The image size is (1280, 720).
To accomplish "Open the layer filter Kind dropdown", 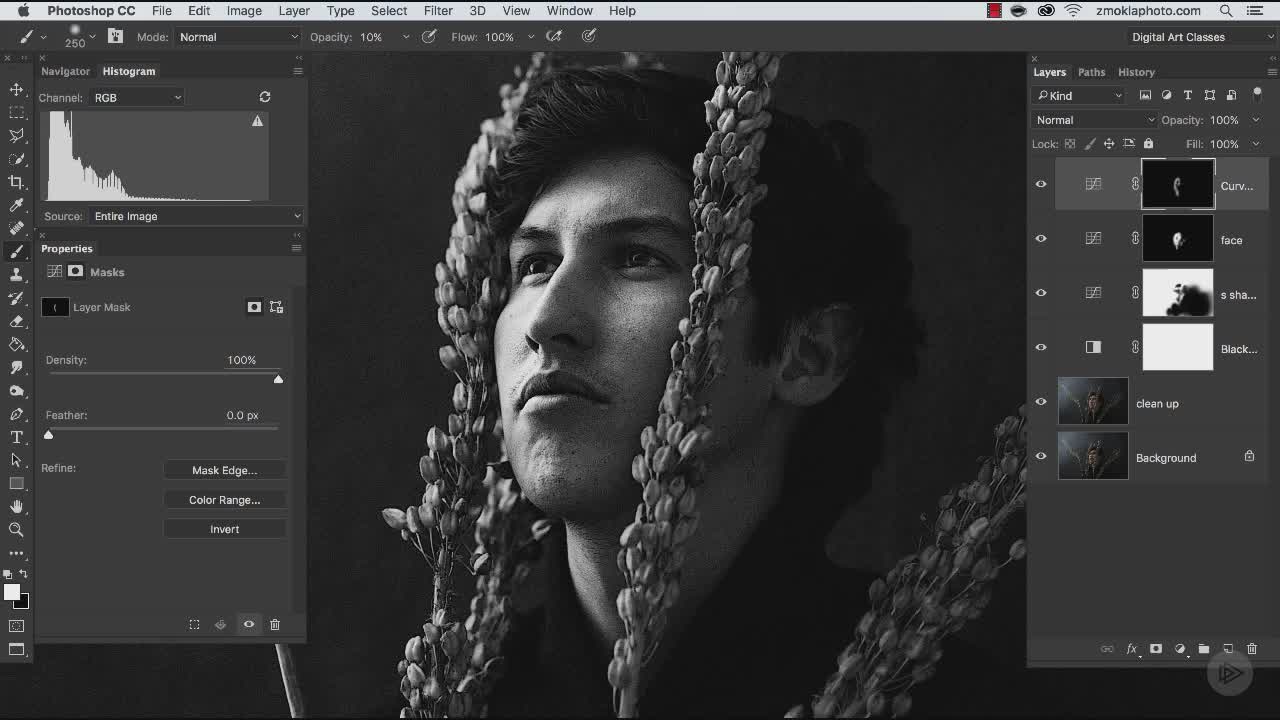I will pyautogui.click(x=1079, y=95).
